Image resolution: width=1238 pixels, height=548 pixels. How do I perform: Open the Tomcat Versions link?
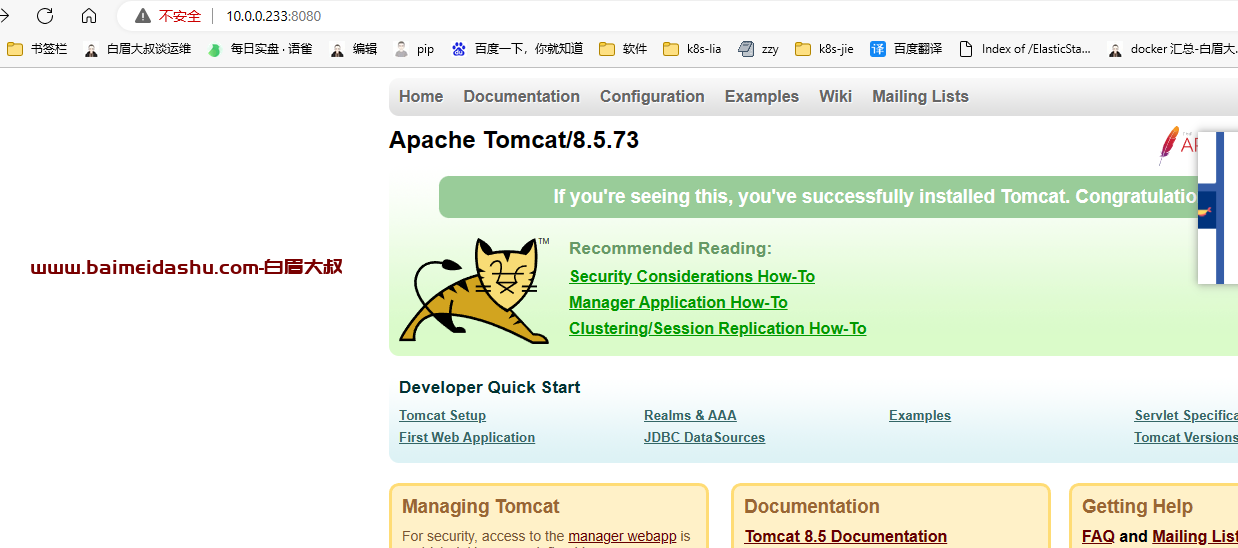1186,437
